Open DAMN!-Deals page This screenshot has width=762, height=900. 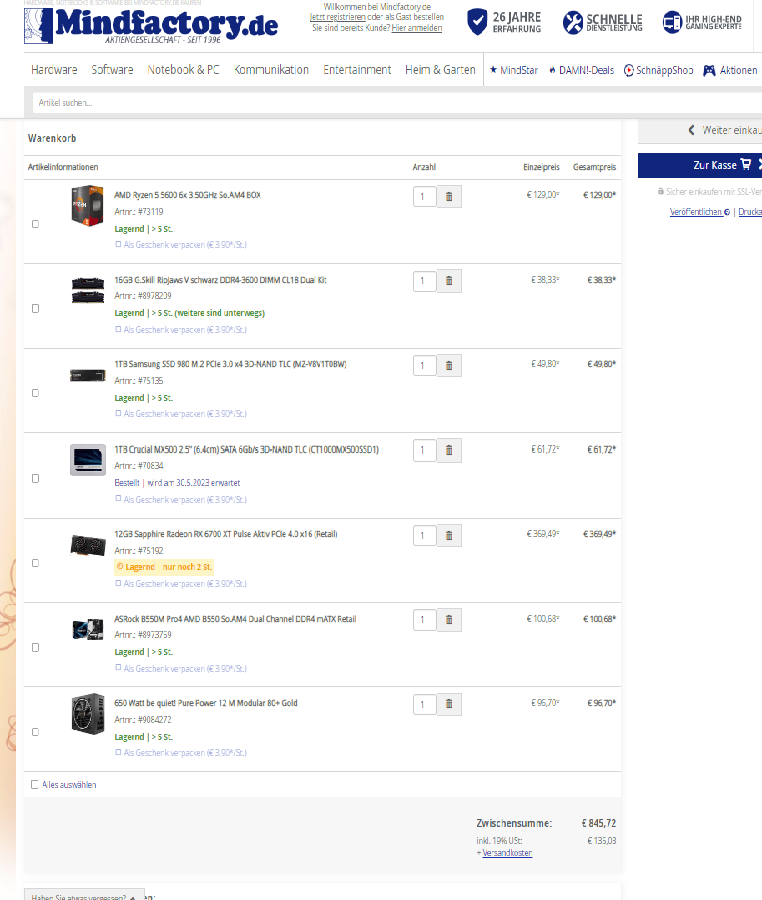coord(581,70)
